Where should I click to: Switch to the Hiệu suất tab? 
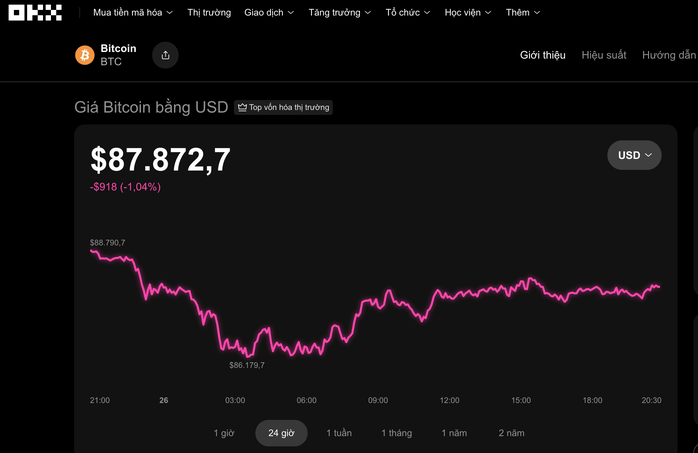pos(604,55)
